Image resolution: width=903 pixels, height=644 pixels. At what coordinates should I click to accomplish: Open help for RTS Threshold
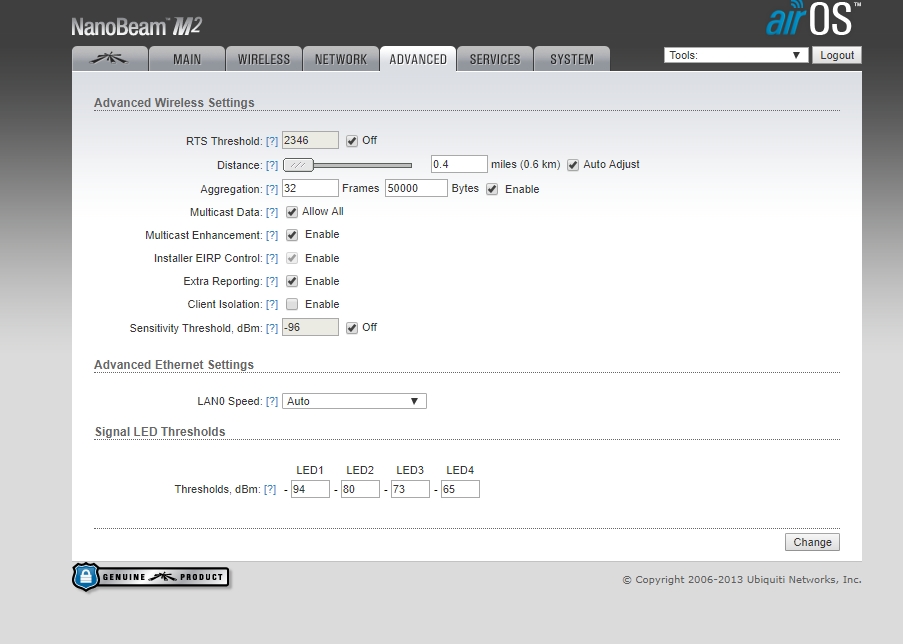272,141
